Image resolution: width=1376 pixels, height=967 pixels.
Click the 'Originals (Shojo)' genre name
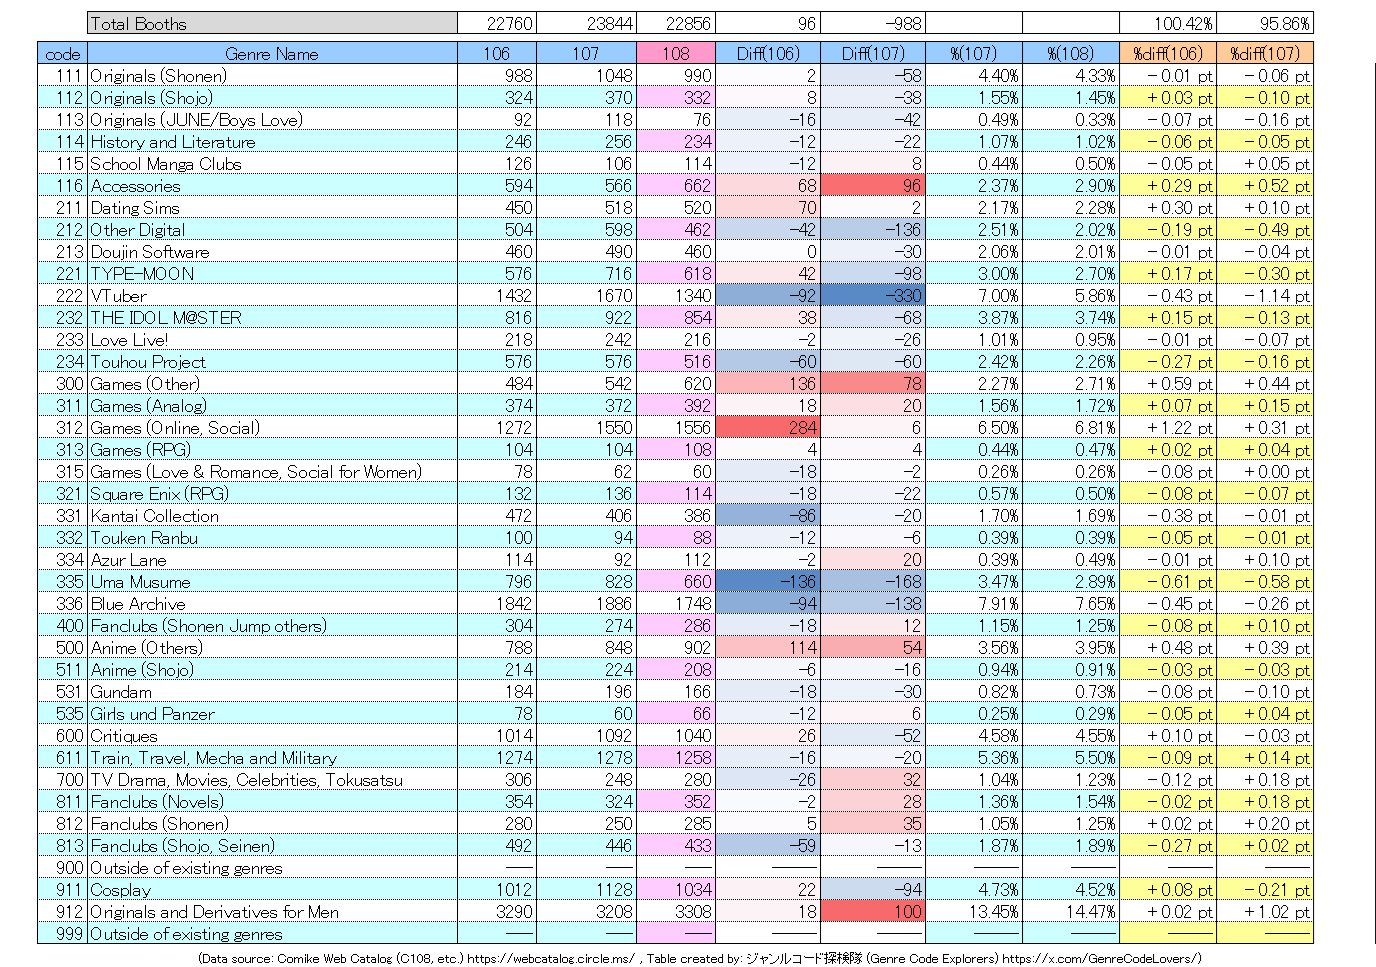pos(151,98)
